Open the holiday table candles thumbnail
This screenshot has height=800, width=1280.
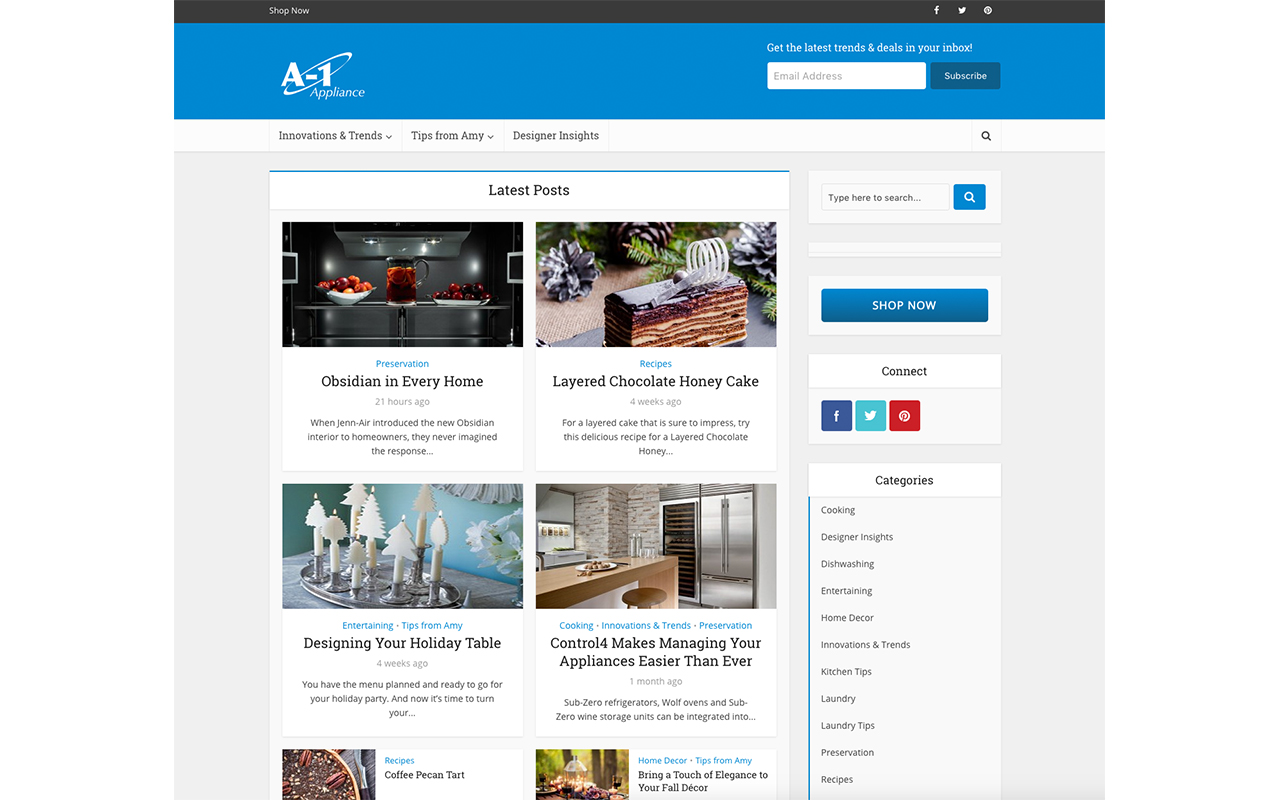(x=402, y=546)
